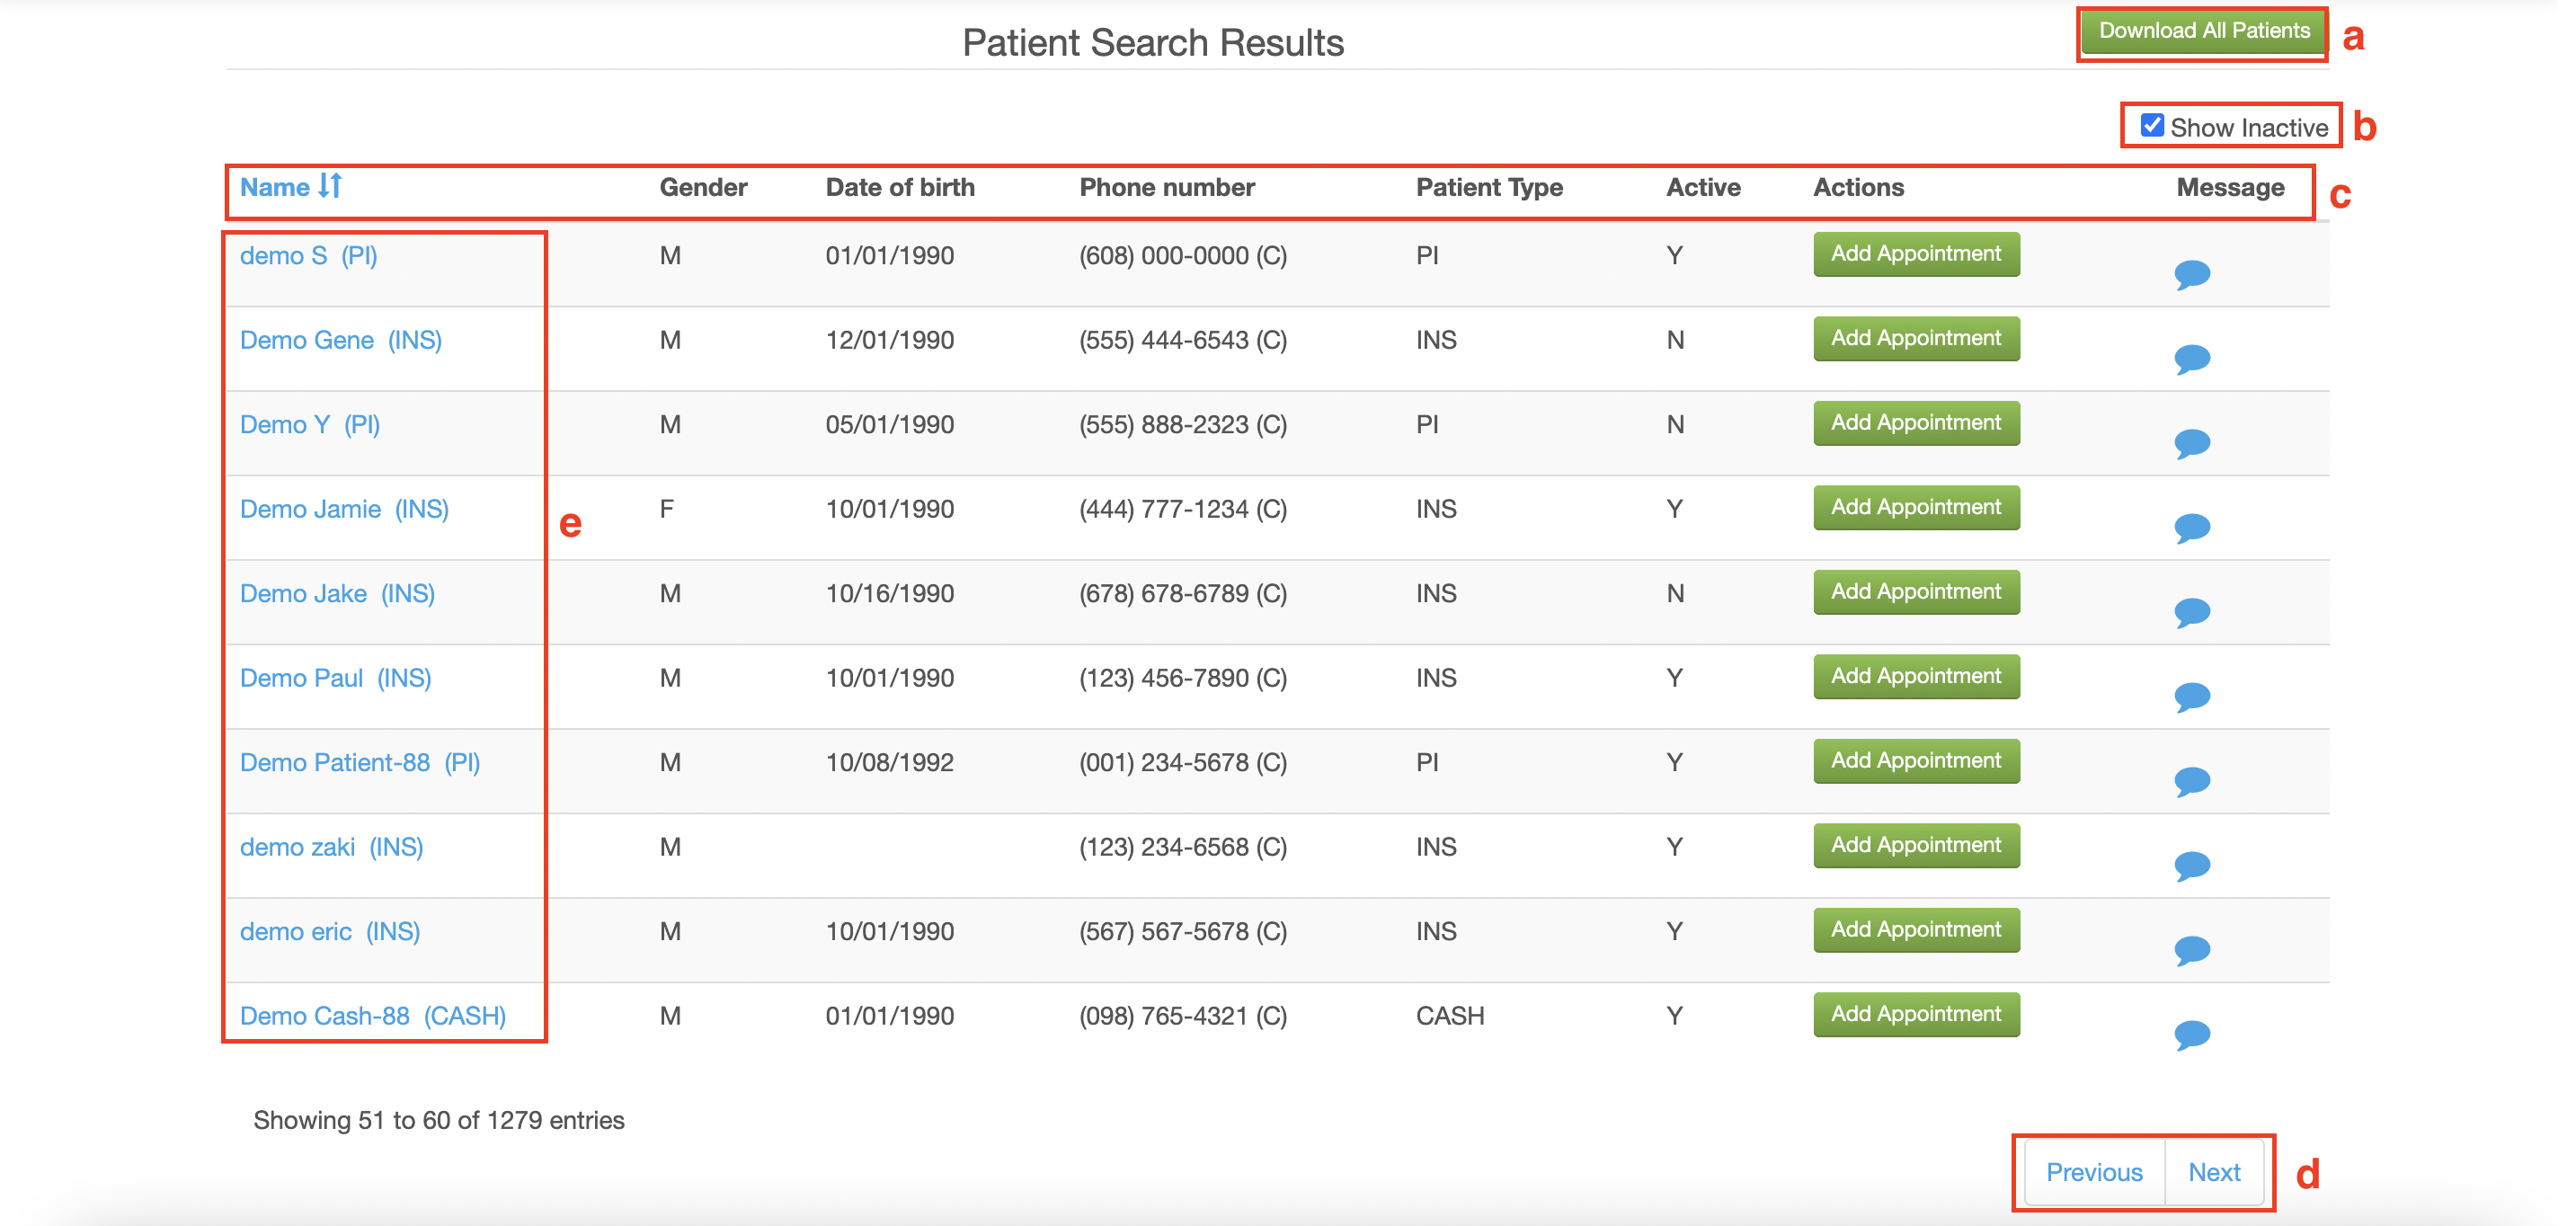Add appointment for demo eric

click(1916, 930)
